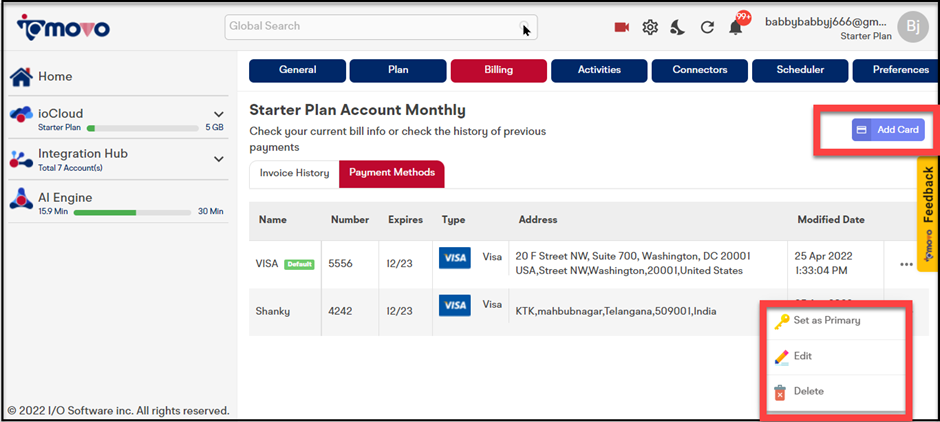Screen dimensions: 940x422
Task: Click the AI Engine icon
Action: (21, 198)
